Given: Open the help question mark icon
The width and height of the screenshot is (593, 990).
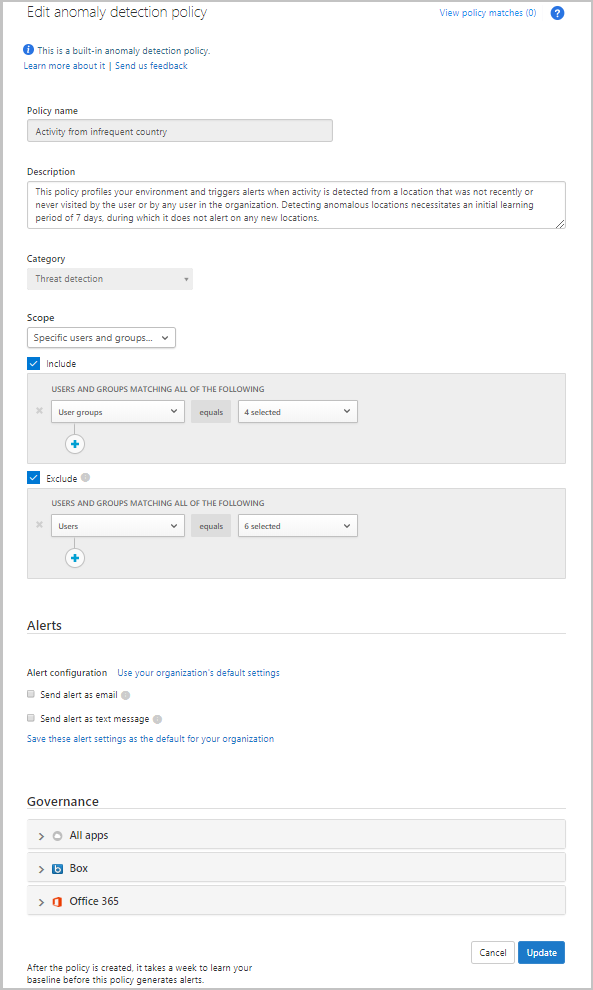Looking at the screenshot, I should click(x=557, y=13).
